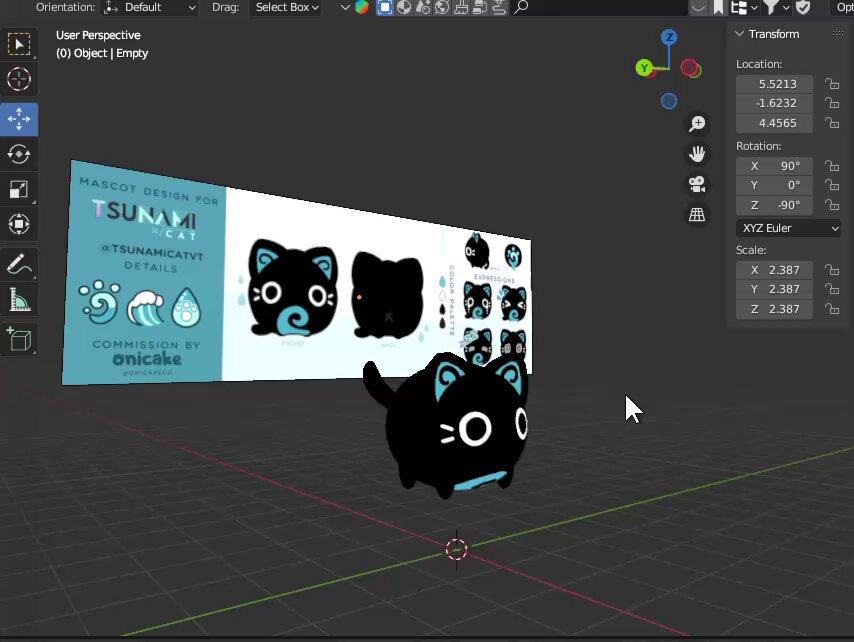The width and height of the screenshot is (854, 642).
Task: Click the shaded sphere icon in header
Action: click(x=404, y=7)
